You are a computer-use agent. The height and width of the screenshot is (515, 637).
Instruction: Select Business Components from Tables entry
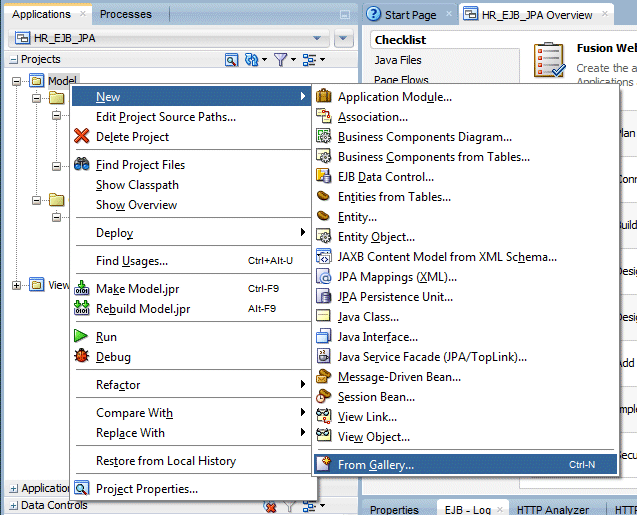pos(466,156)
